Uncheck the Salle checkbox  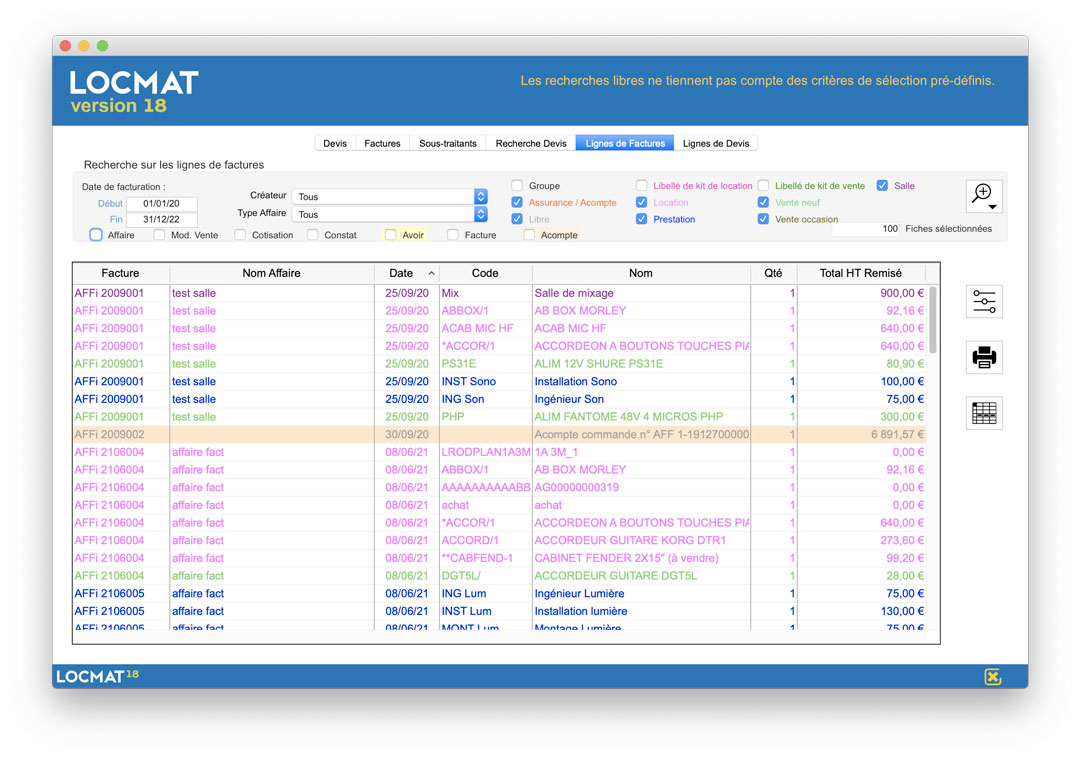(882, 185)
